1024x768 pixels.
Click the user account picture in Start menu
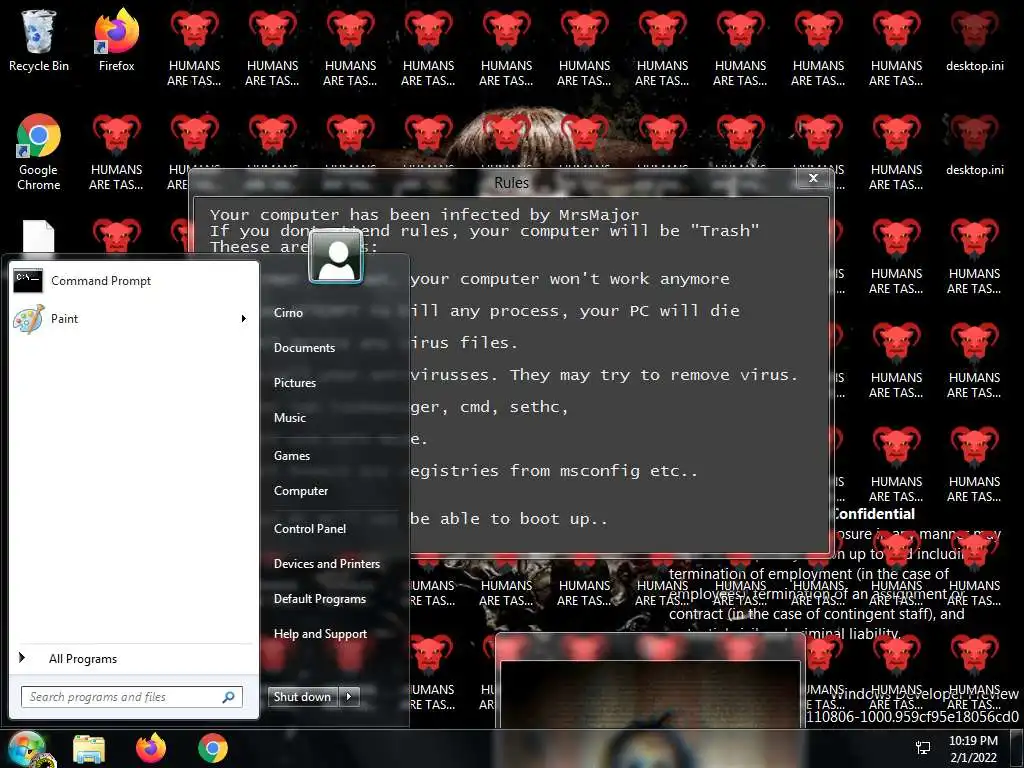pyautogui.click(x=336, y=257)
